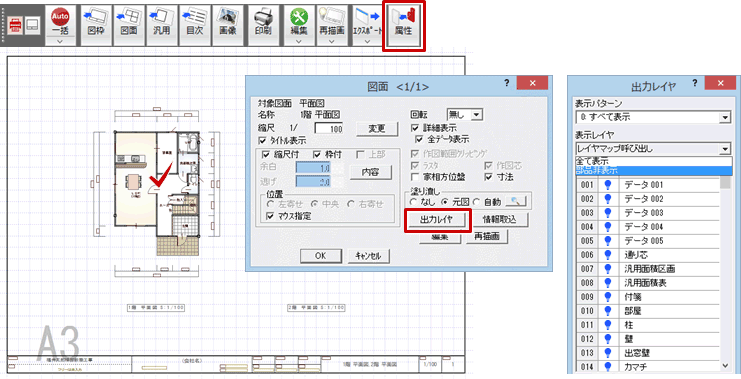Select the 図枠 frame tool icon

click(x=96, y=22)
